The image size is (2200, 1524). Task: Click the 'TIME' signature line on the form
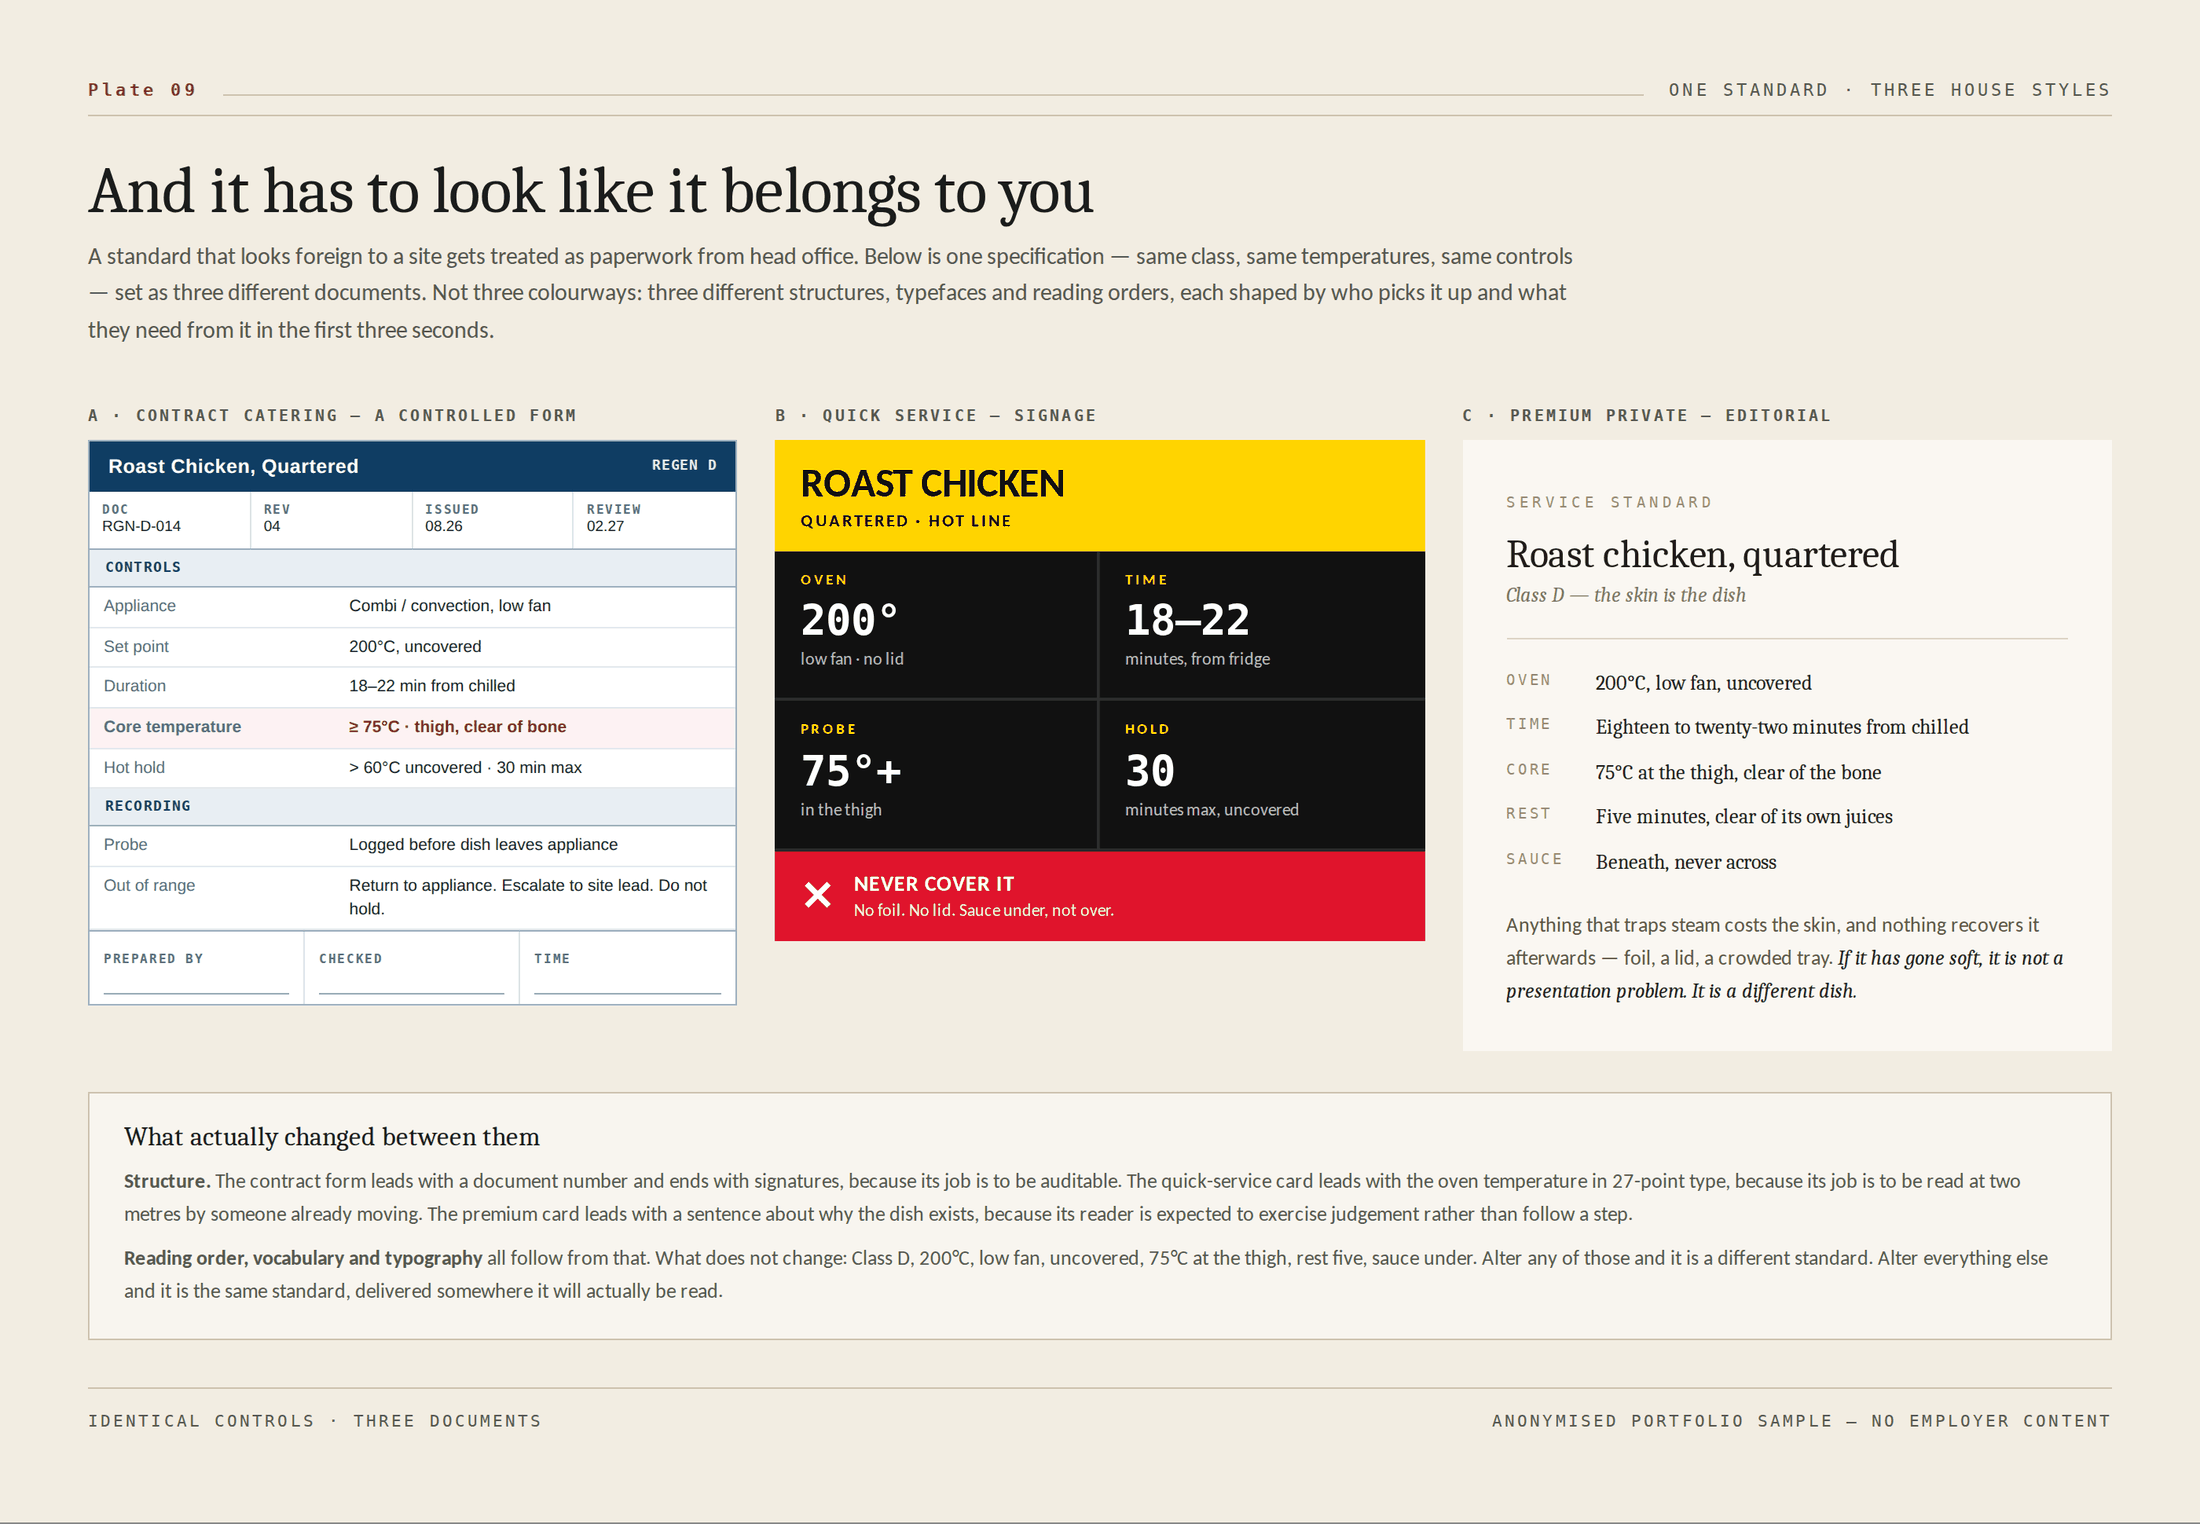click(x=627, y=993)
